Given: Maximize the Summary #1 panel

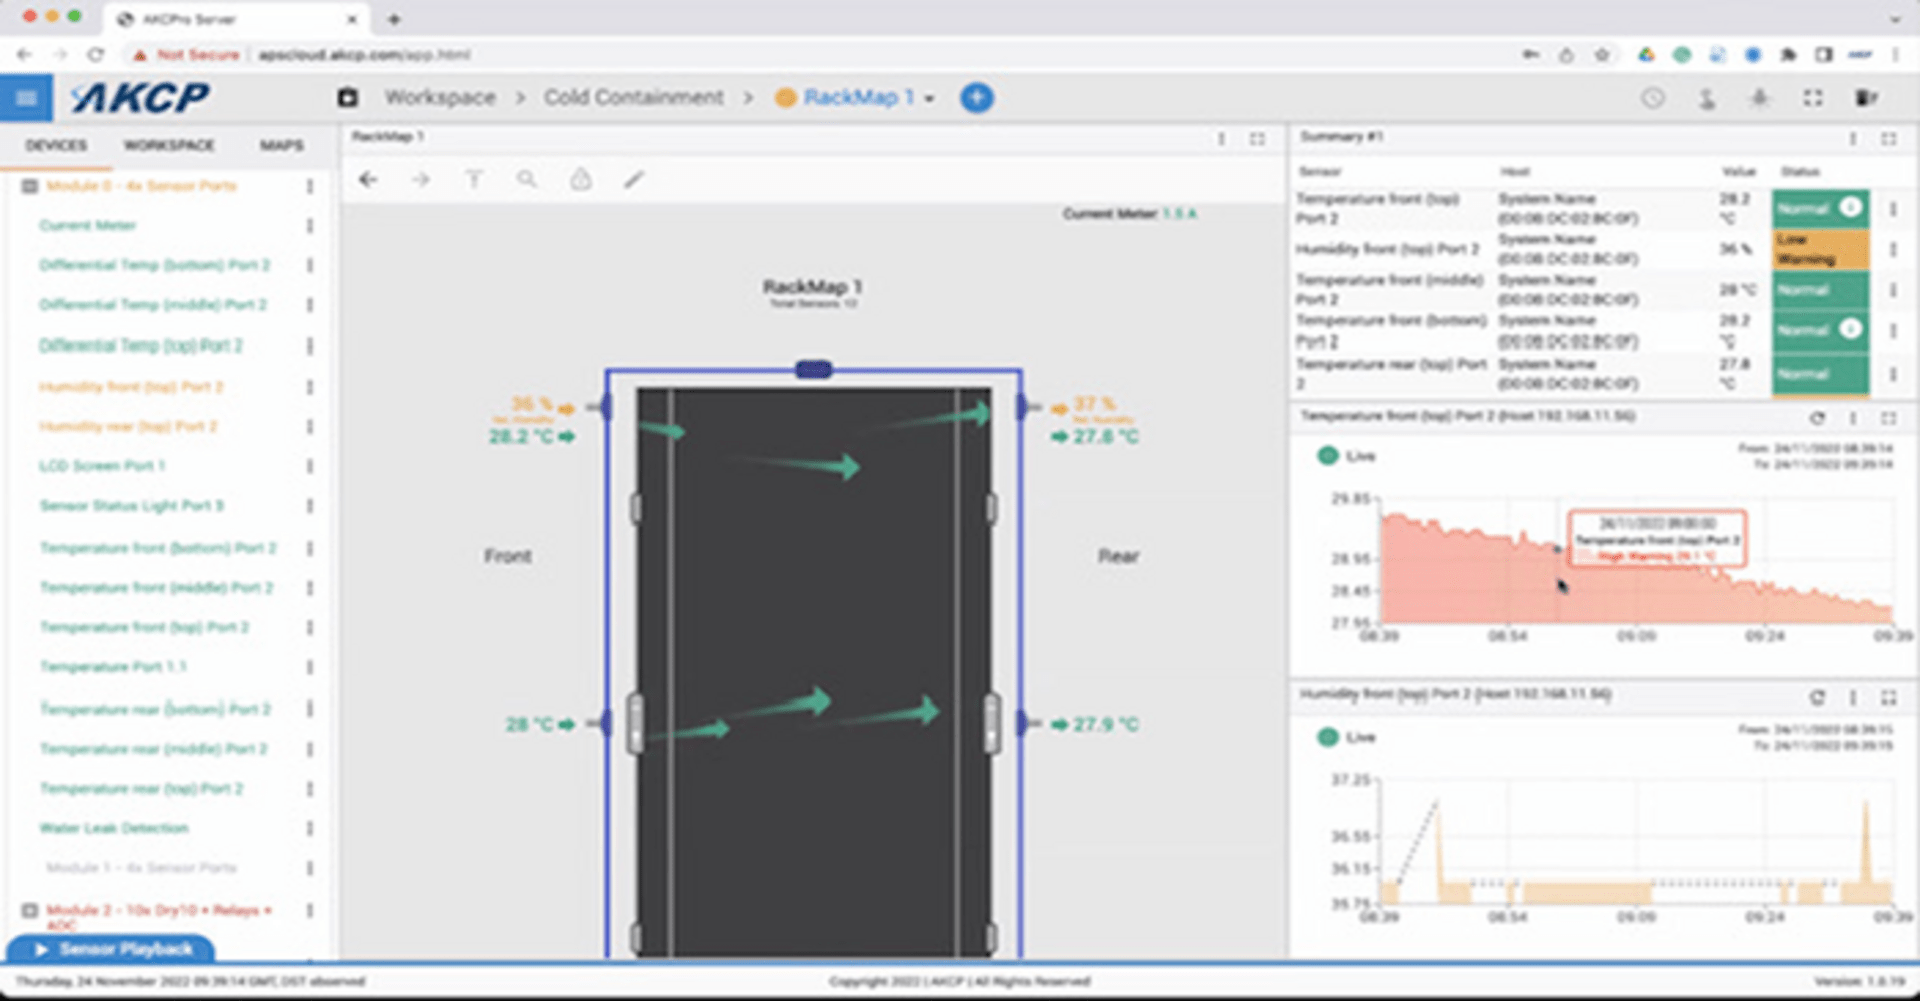Looking at the screenshot, I should click(x=1888, y=139).
